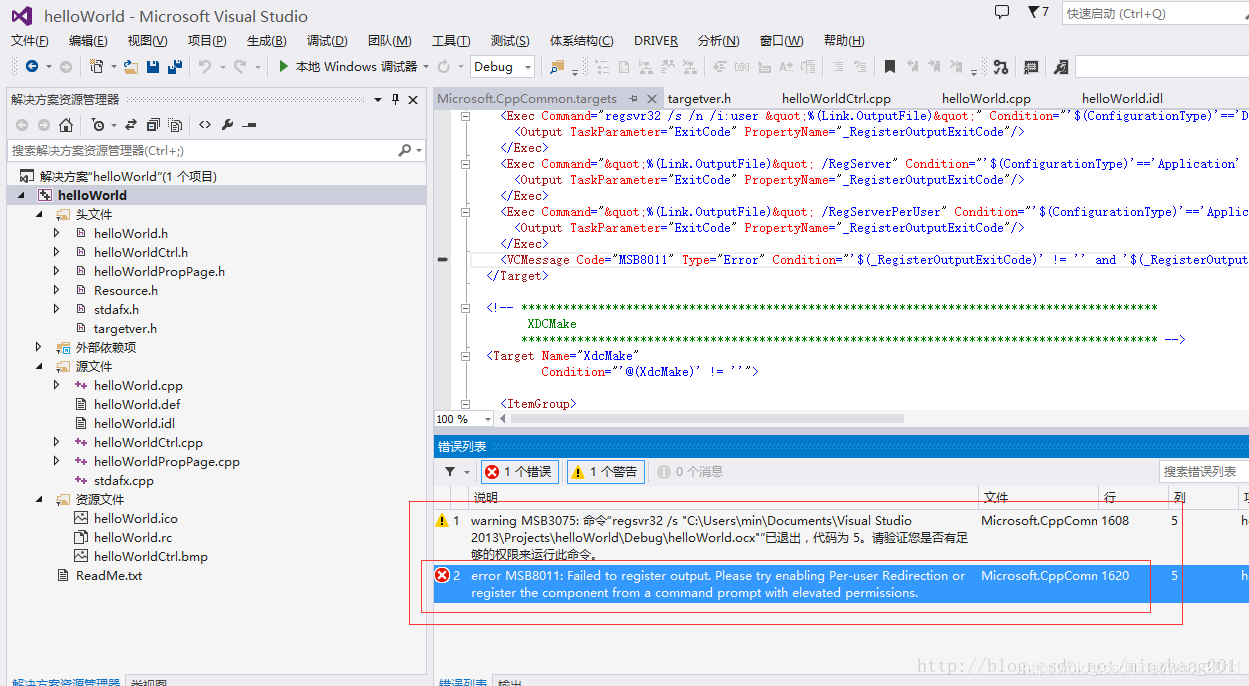Click the Save All icon
1249x686 pixels.
tap(175, 67)
